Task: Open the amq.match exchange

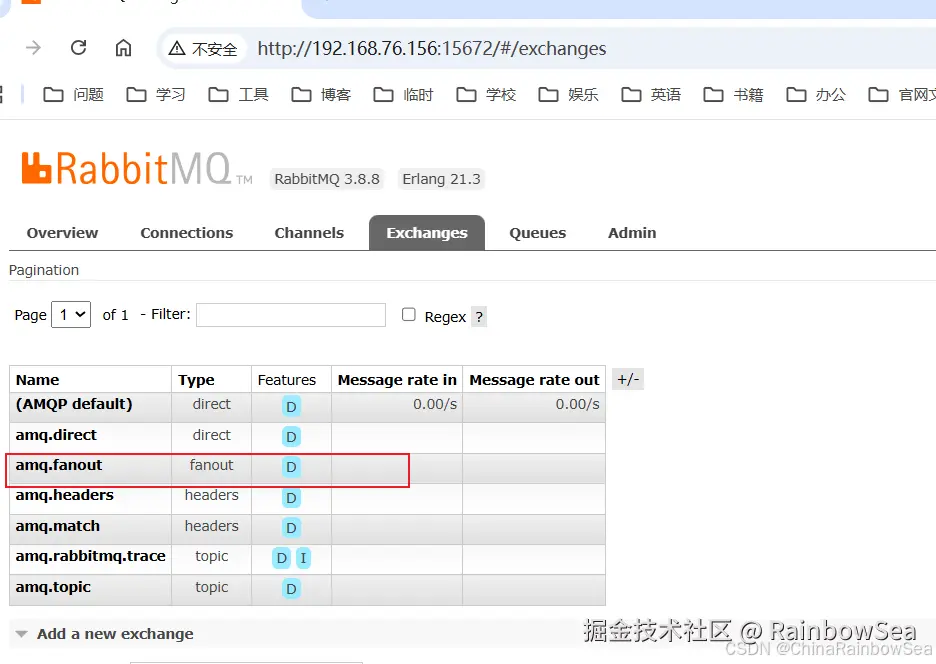Action: click(58, 526)
